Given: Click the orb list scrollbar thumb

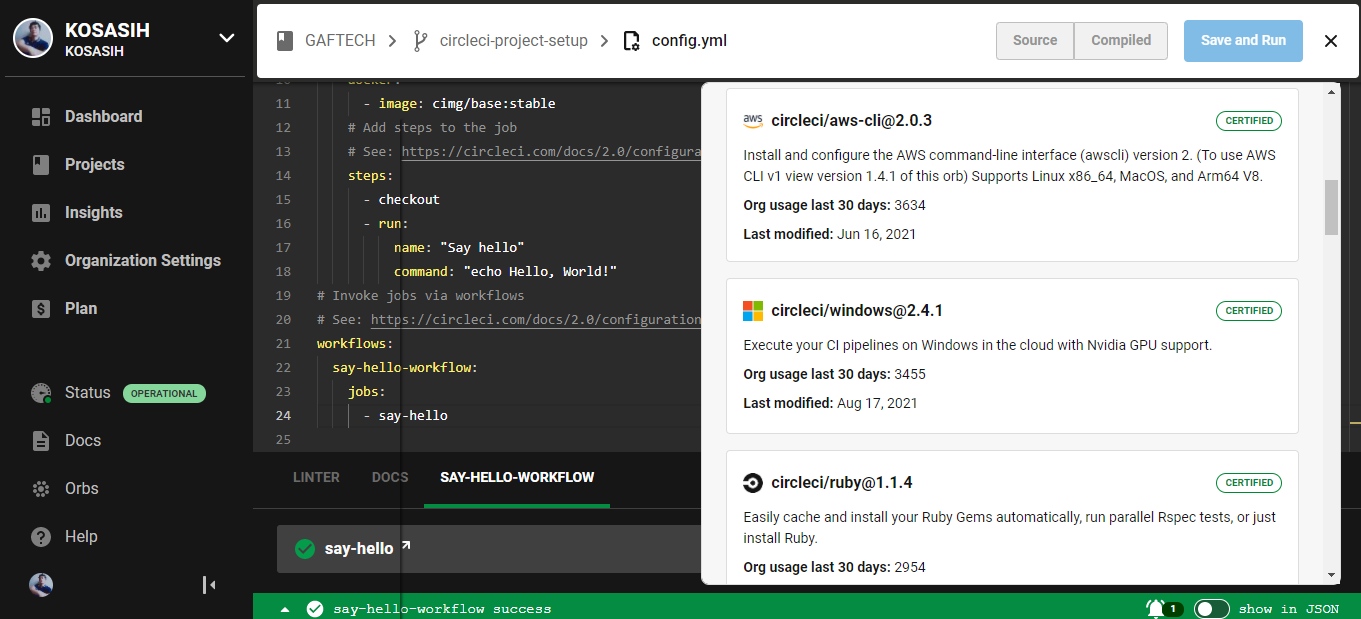Looking at the screenshot, I should pos(1331,207).
